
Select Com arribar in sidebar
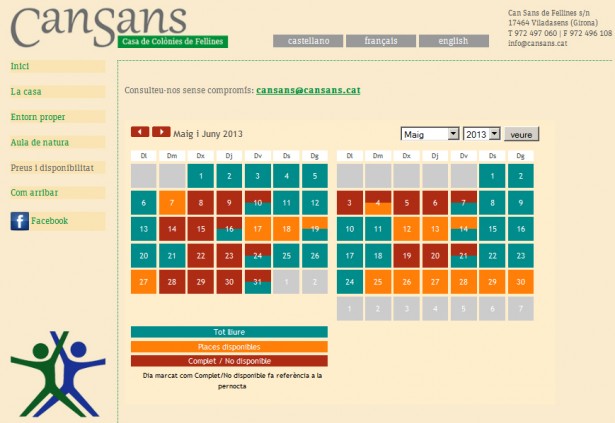click(33, 192)
